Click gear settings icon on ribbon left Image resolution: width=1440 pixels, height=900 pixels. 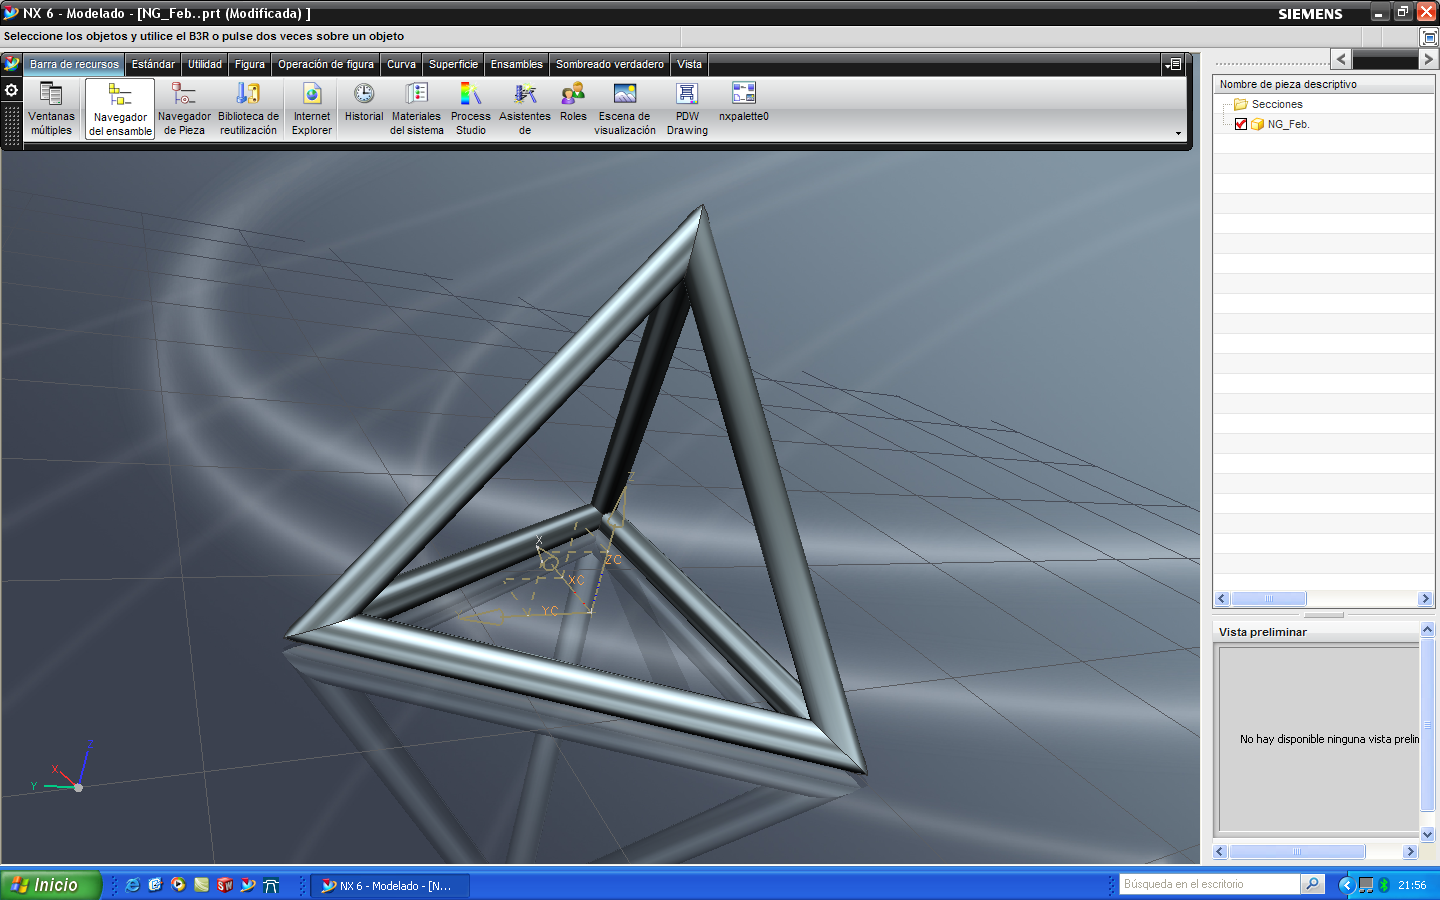pos(12,90)
